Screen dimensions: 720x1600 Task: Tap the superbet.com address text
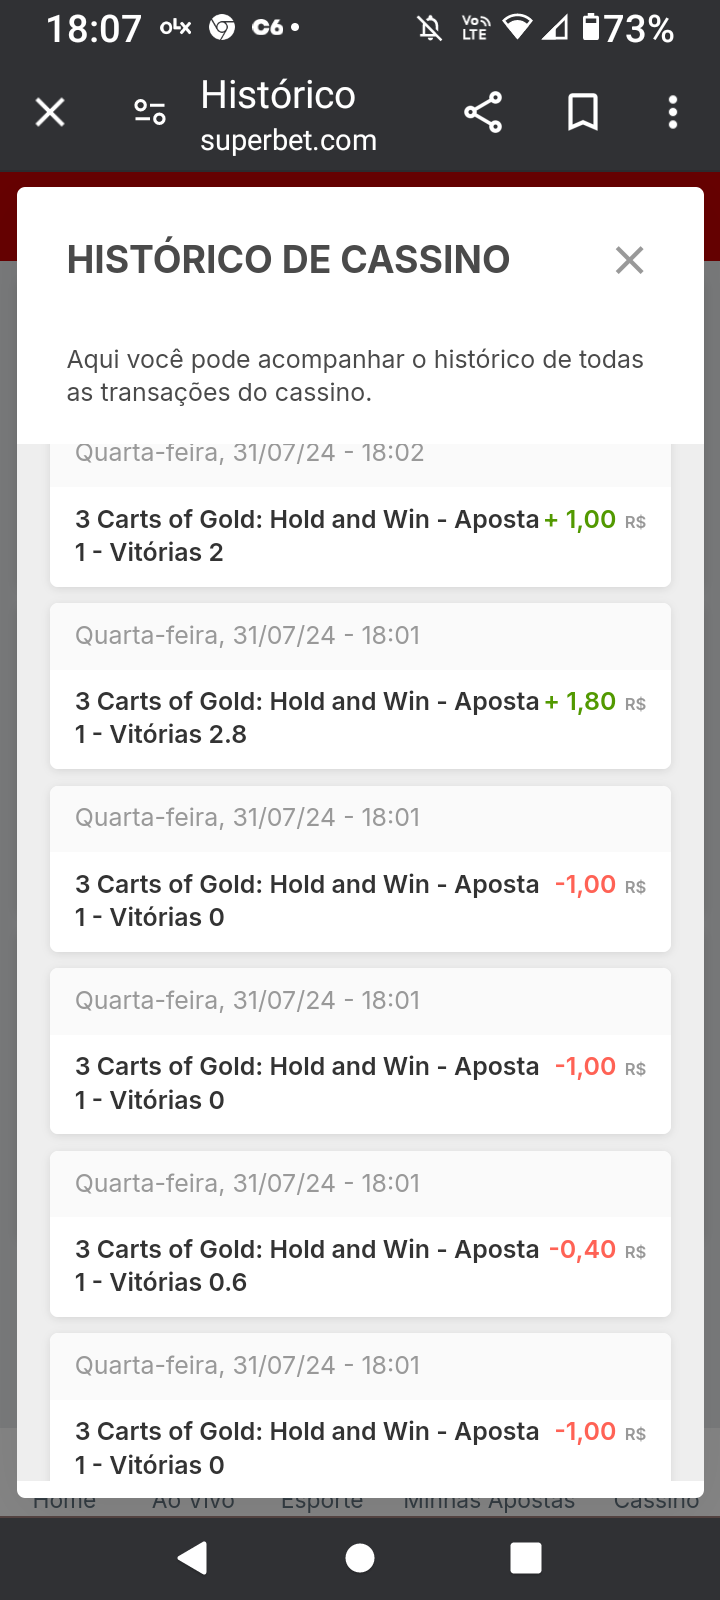[x=288, y=141]
